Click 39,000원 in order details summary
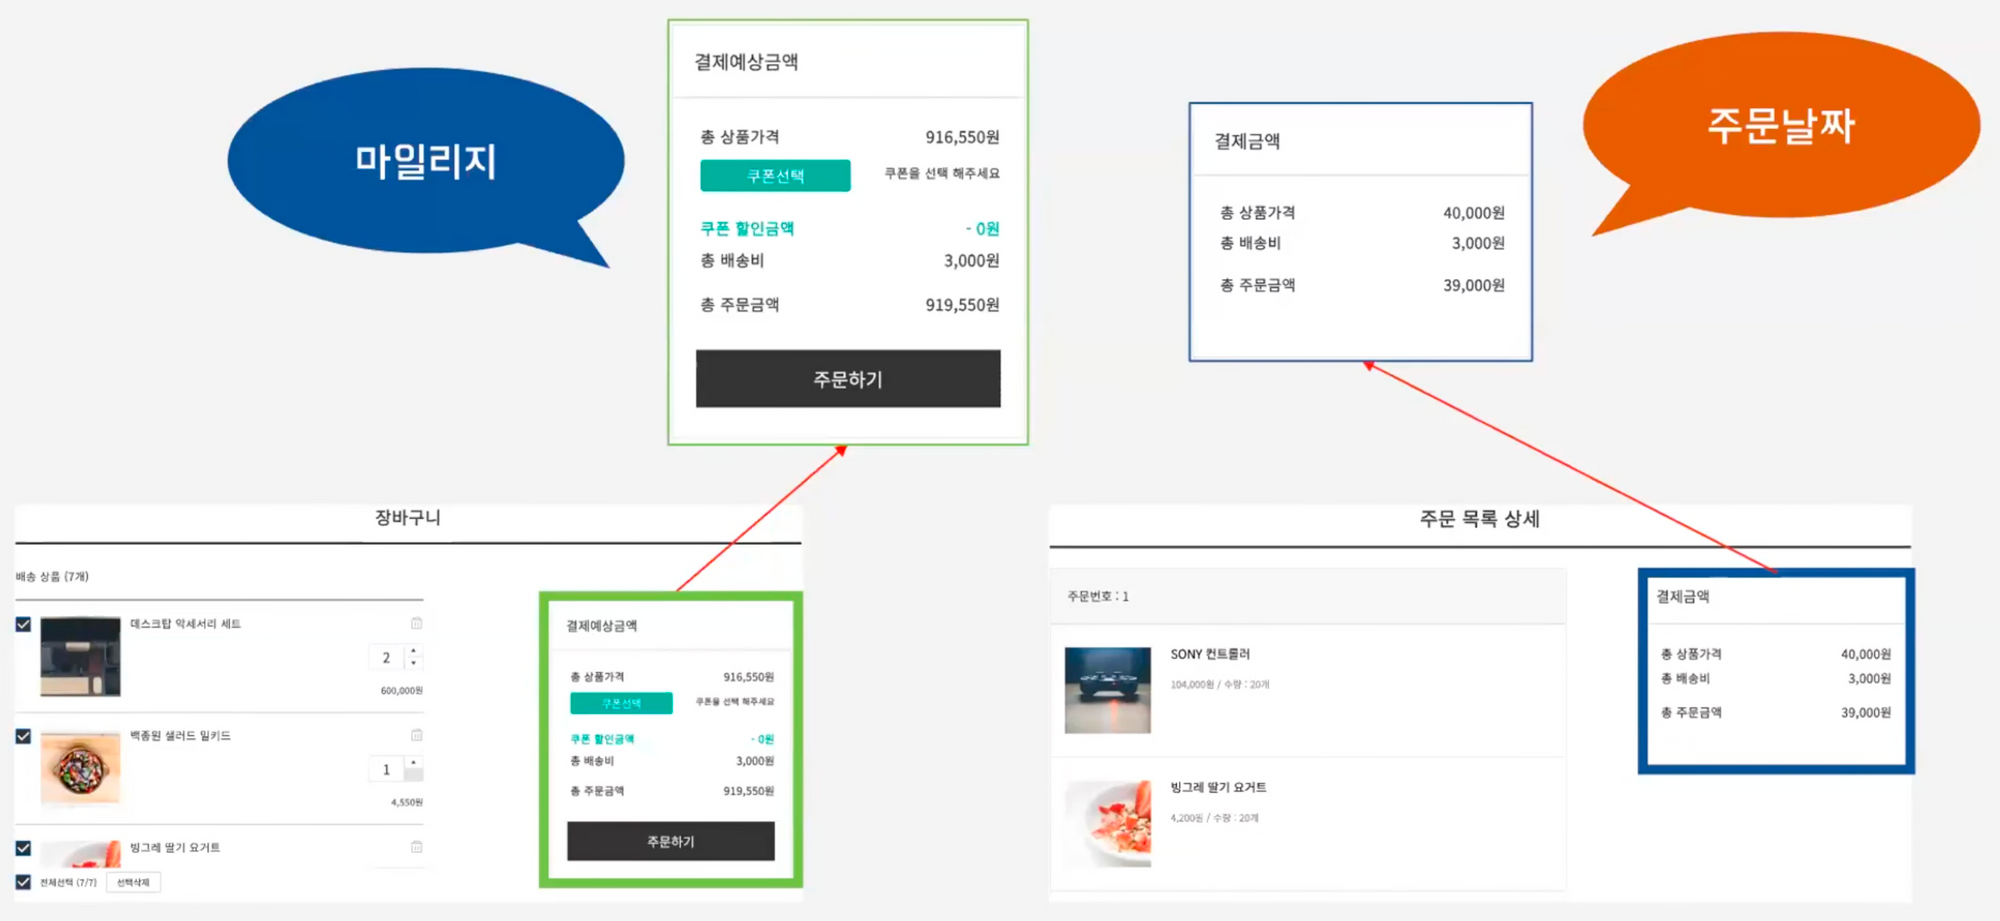The image size is (2000, 921). pyautogui.click(x=1866, y=713)
